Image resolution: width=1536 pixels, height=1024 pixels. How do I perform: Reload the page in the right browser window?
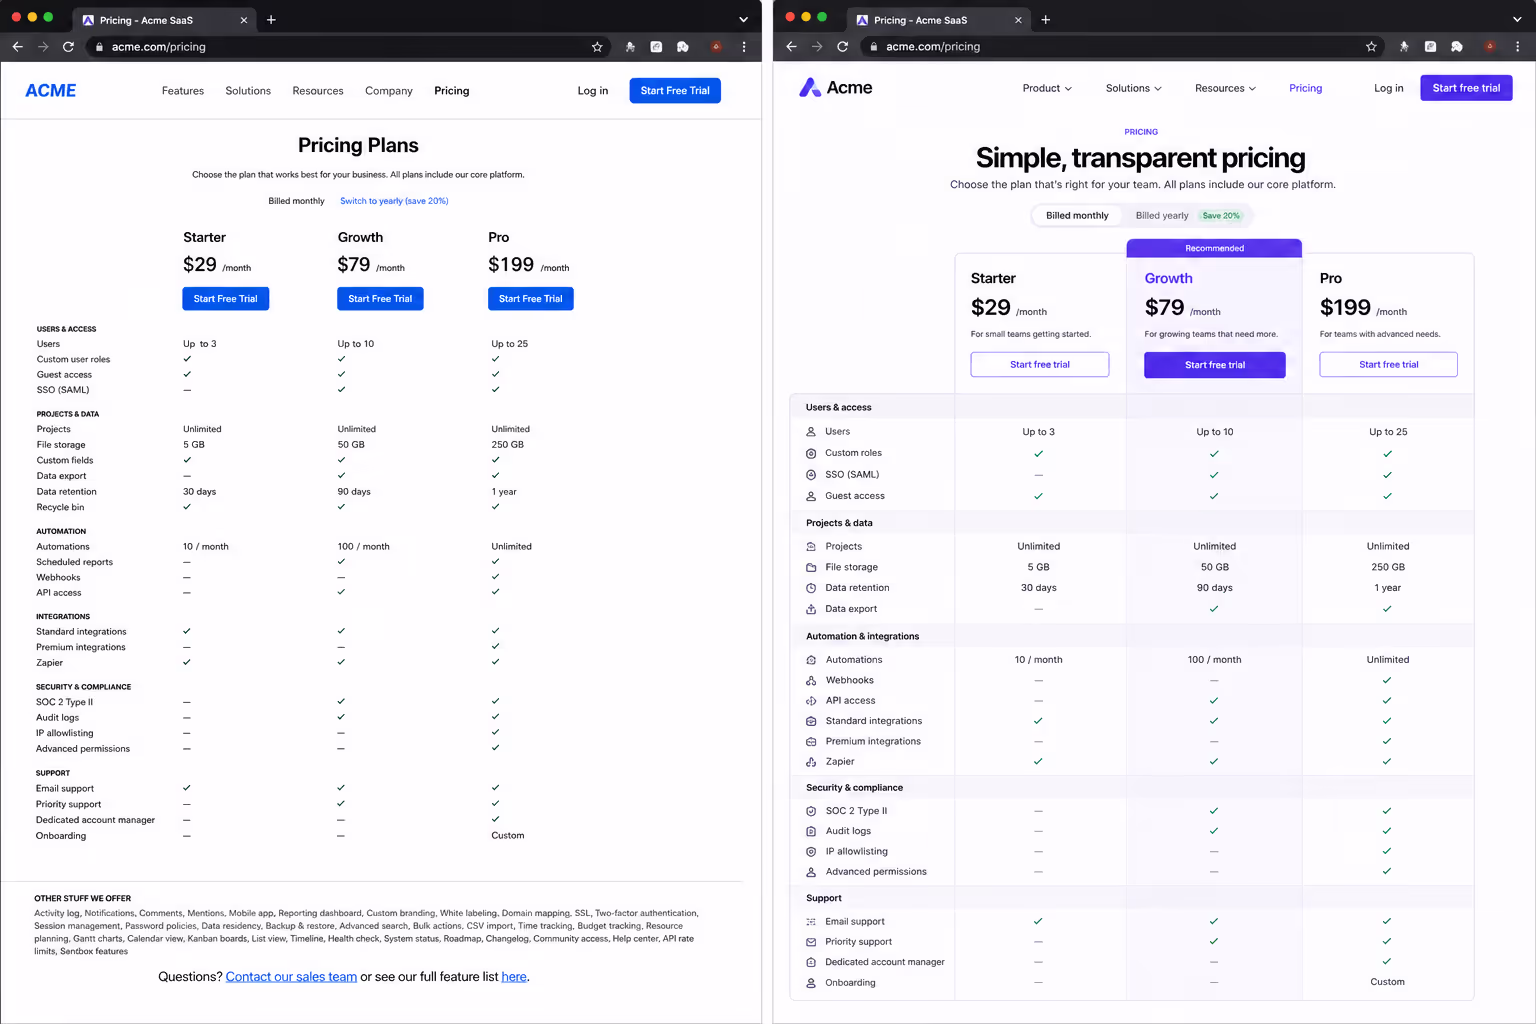(842, 46)
